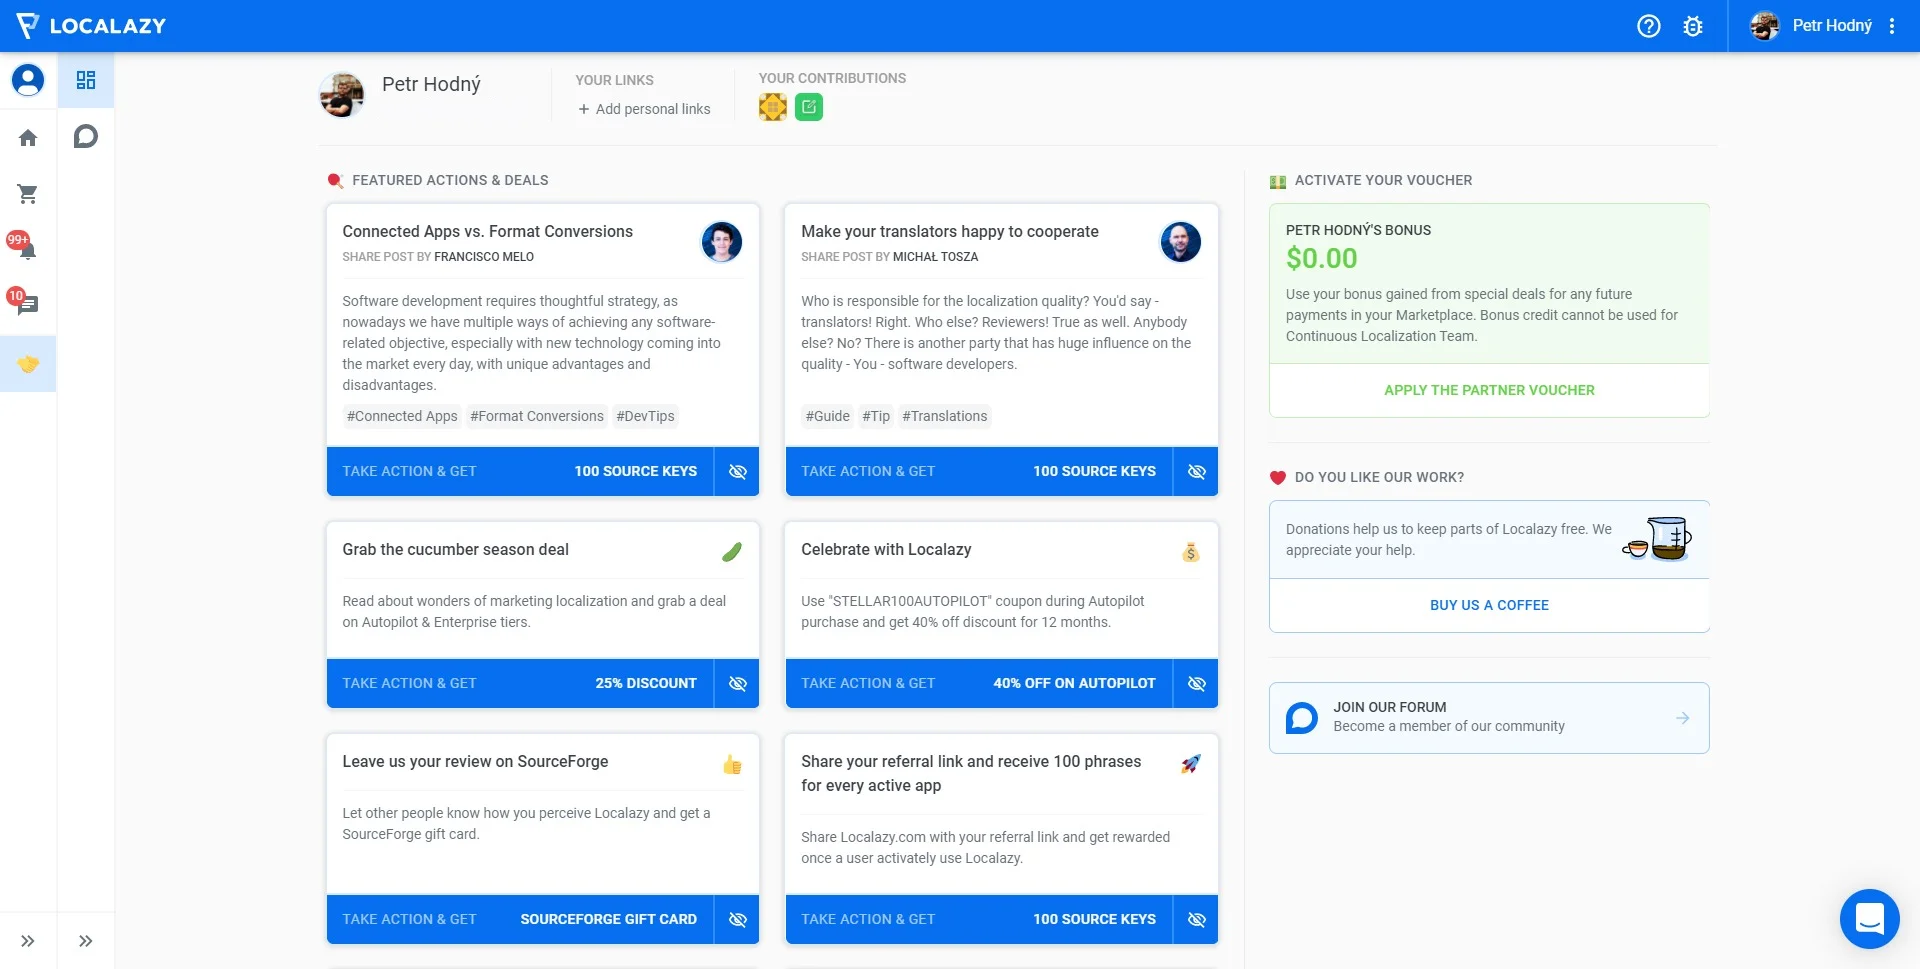Hide the Celebrate with Localazy card
Screen dimensions: 1920x969
point(1196,683)
